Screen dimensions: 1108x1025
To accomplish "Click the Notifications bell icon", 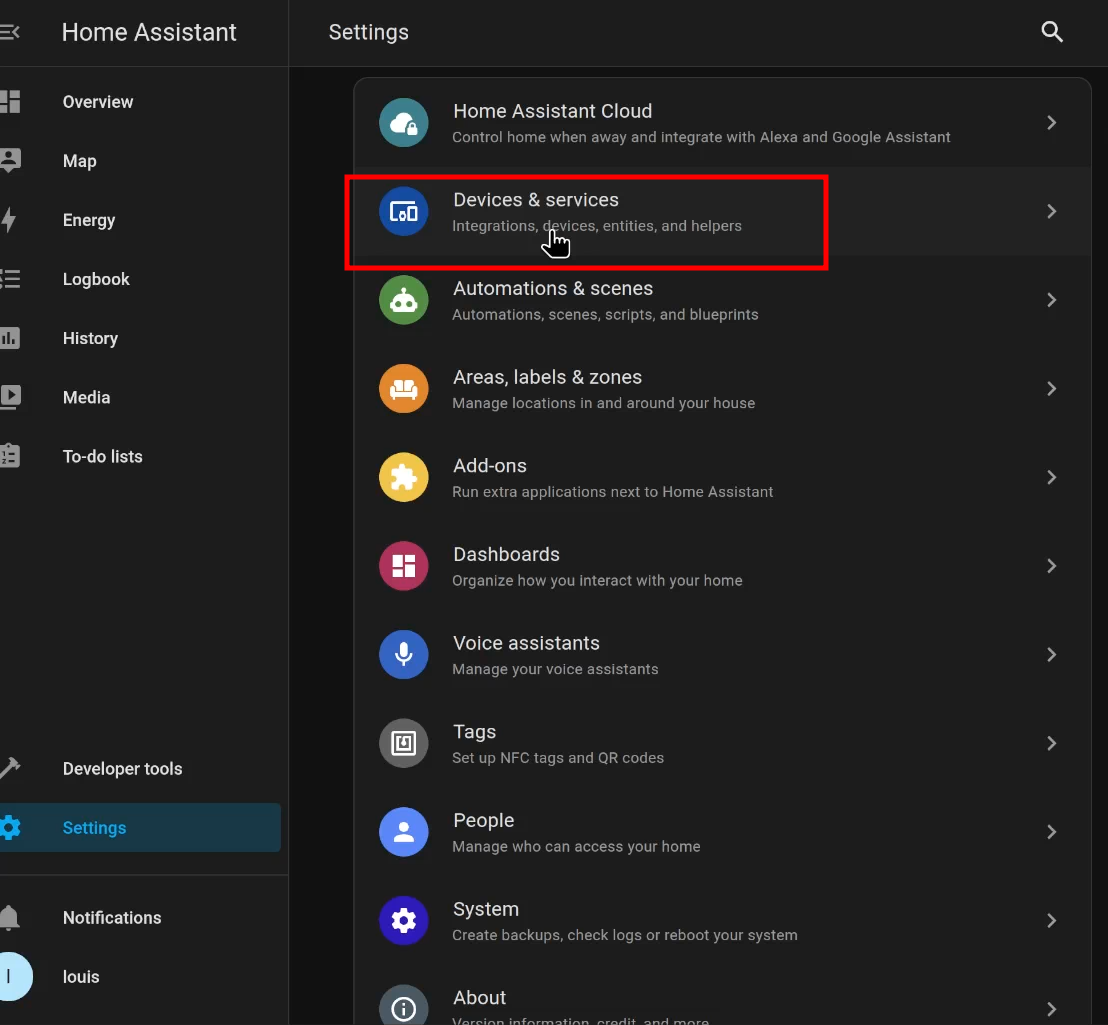I will [9, 918].
